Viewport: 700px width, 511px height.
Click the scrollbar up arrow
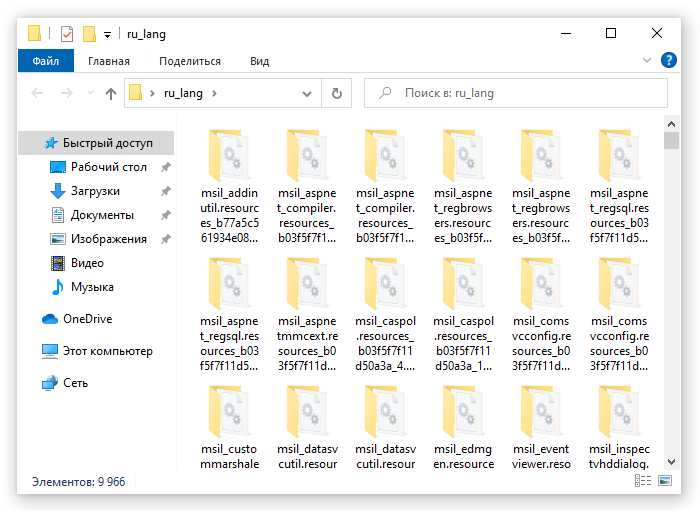pos(671,124)
